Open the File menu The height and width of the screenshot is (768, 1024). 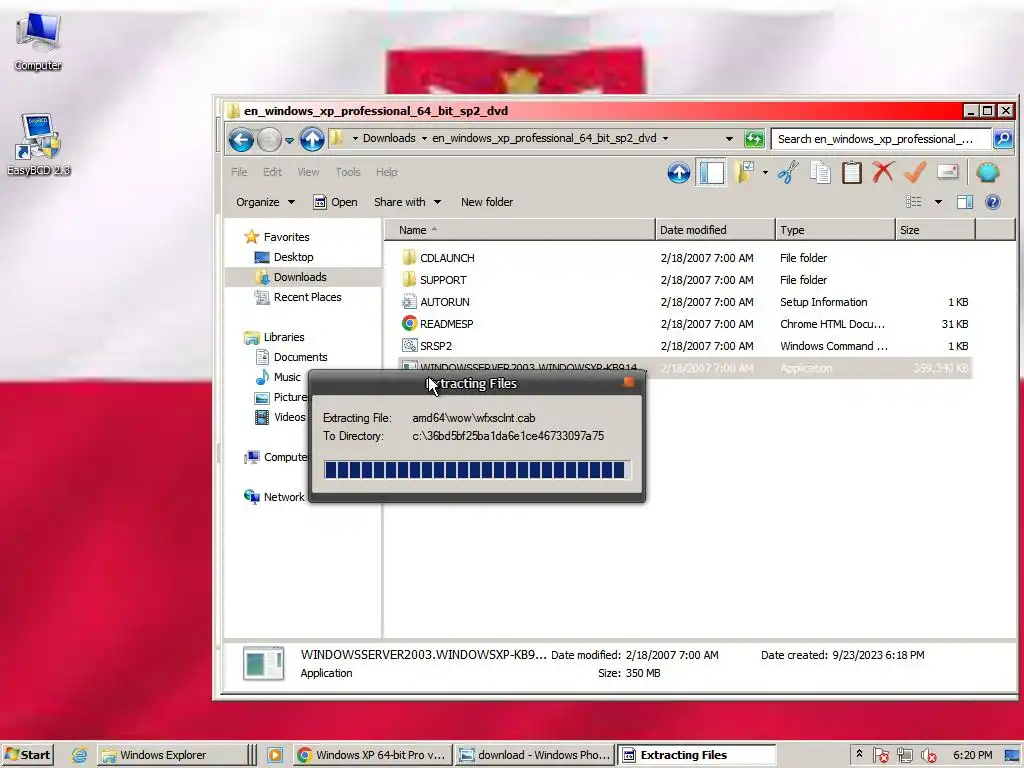(x=239, y=172)
